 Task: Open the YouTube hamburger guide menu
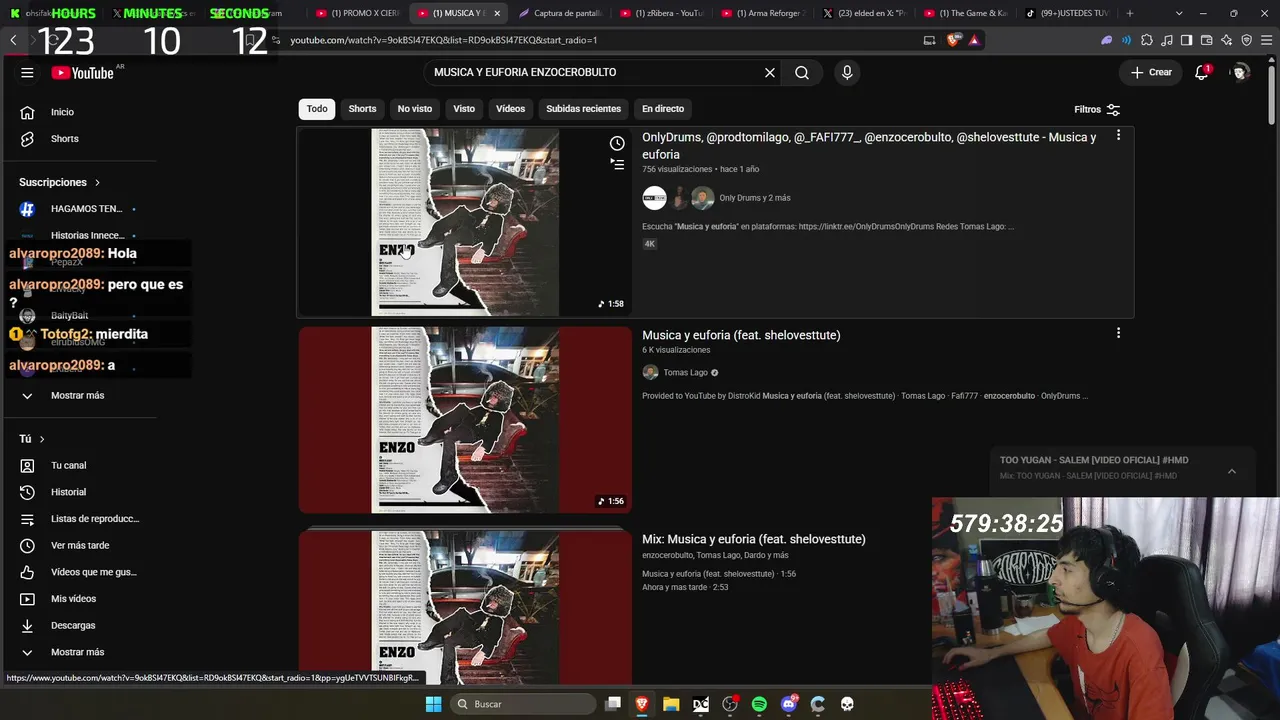point(27,73)
